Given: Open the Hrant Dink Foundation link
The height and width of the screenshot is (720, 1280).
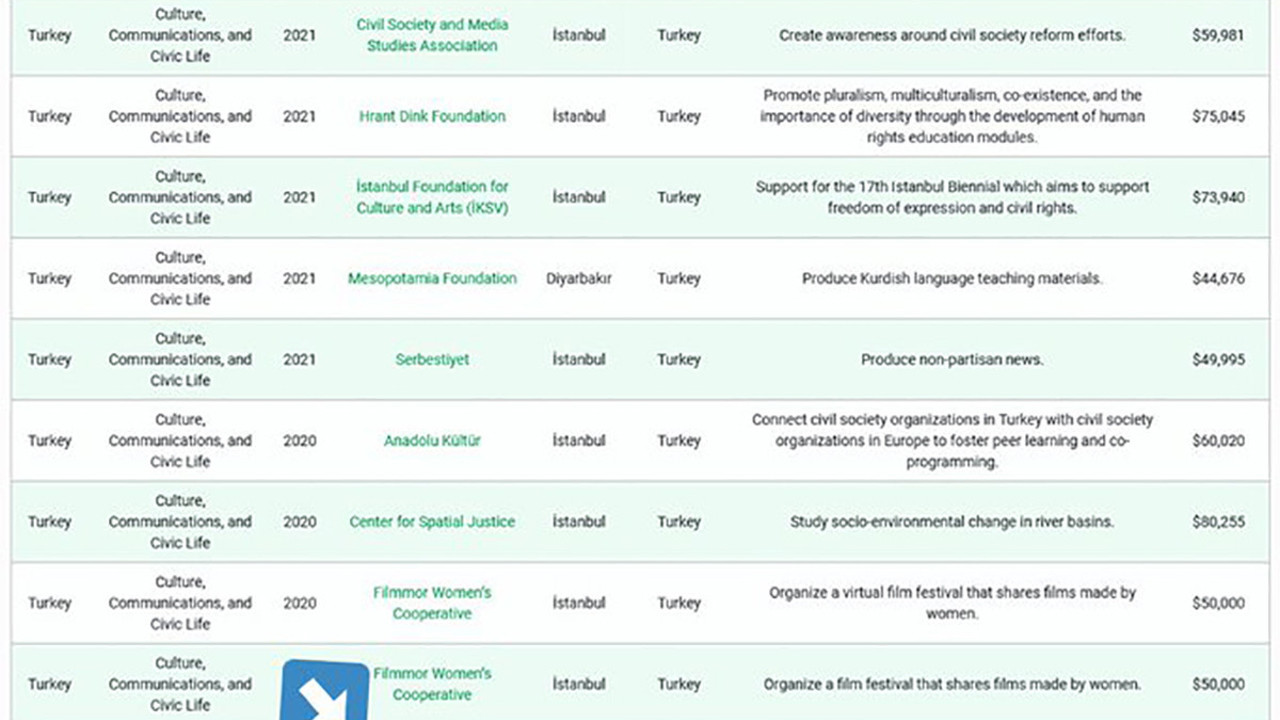Looking at the screenshot, I should [432, 116].
